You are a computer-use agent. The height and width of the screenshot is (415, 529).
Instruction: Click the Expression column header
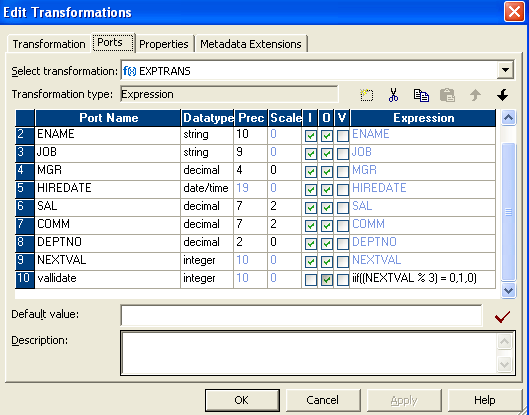[423, 118]
